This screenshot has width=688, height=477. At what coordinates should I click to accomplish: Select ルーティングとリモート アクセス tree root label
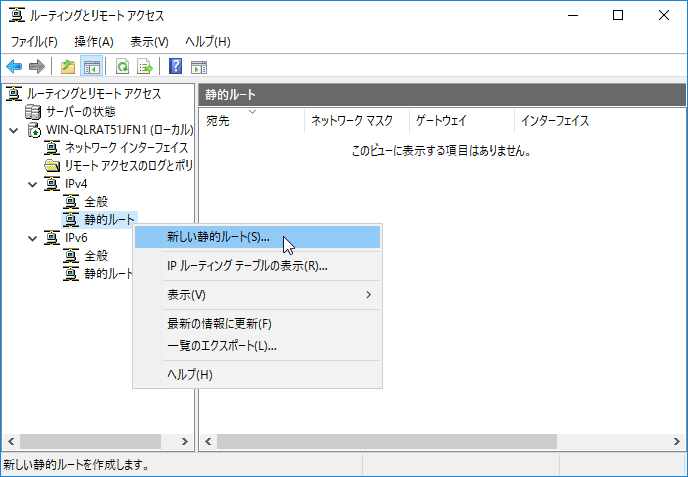[94, 93]
